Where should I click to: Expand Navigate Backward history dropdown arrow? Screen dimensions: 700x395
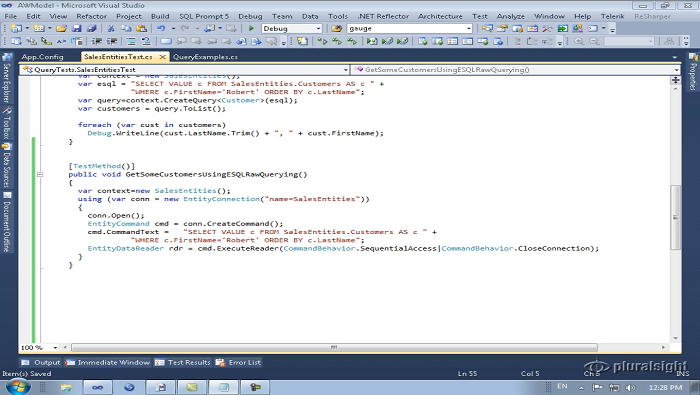220,28
